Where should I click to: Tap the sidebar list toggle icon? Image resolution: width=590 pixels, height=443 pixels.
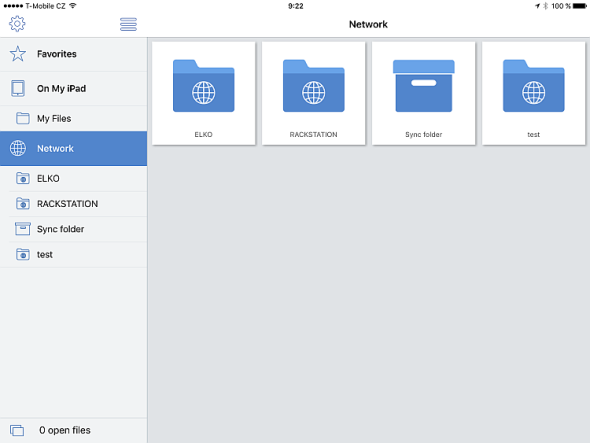pos(128,24)
